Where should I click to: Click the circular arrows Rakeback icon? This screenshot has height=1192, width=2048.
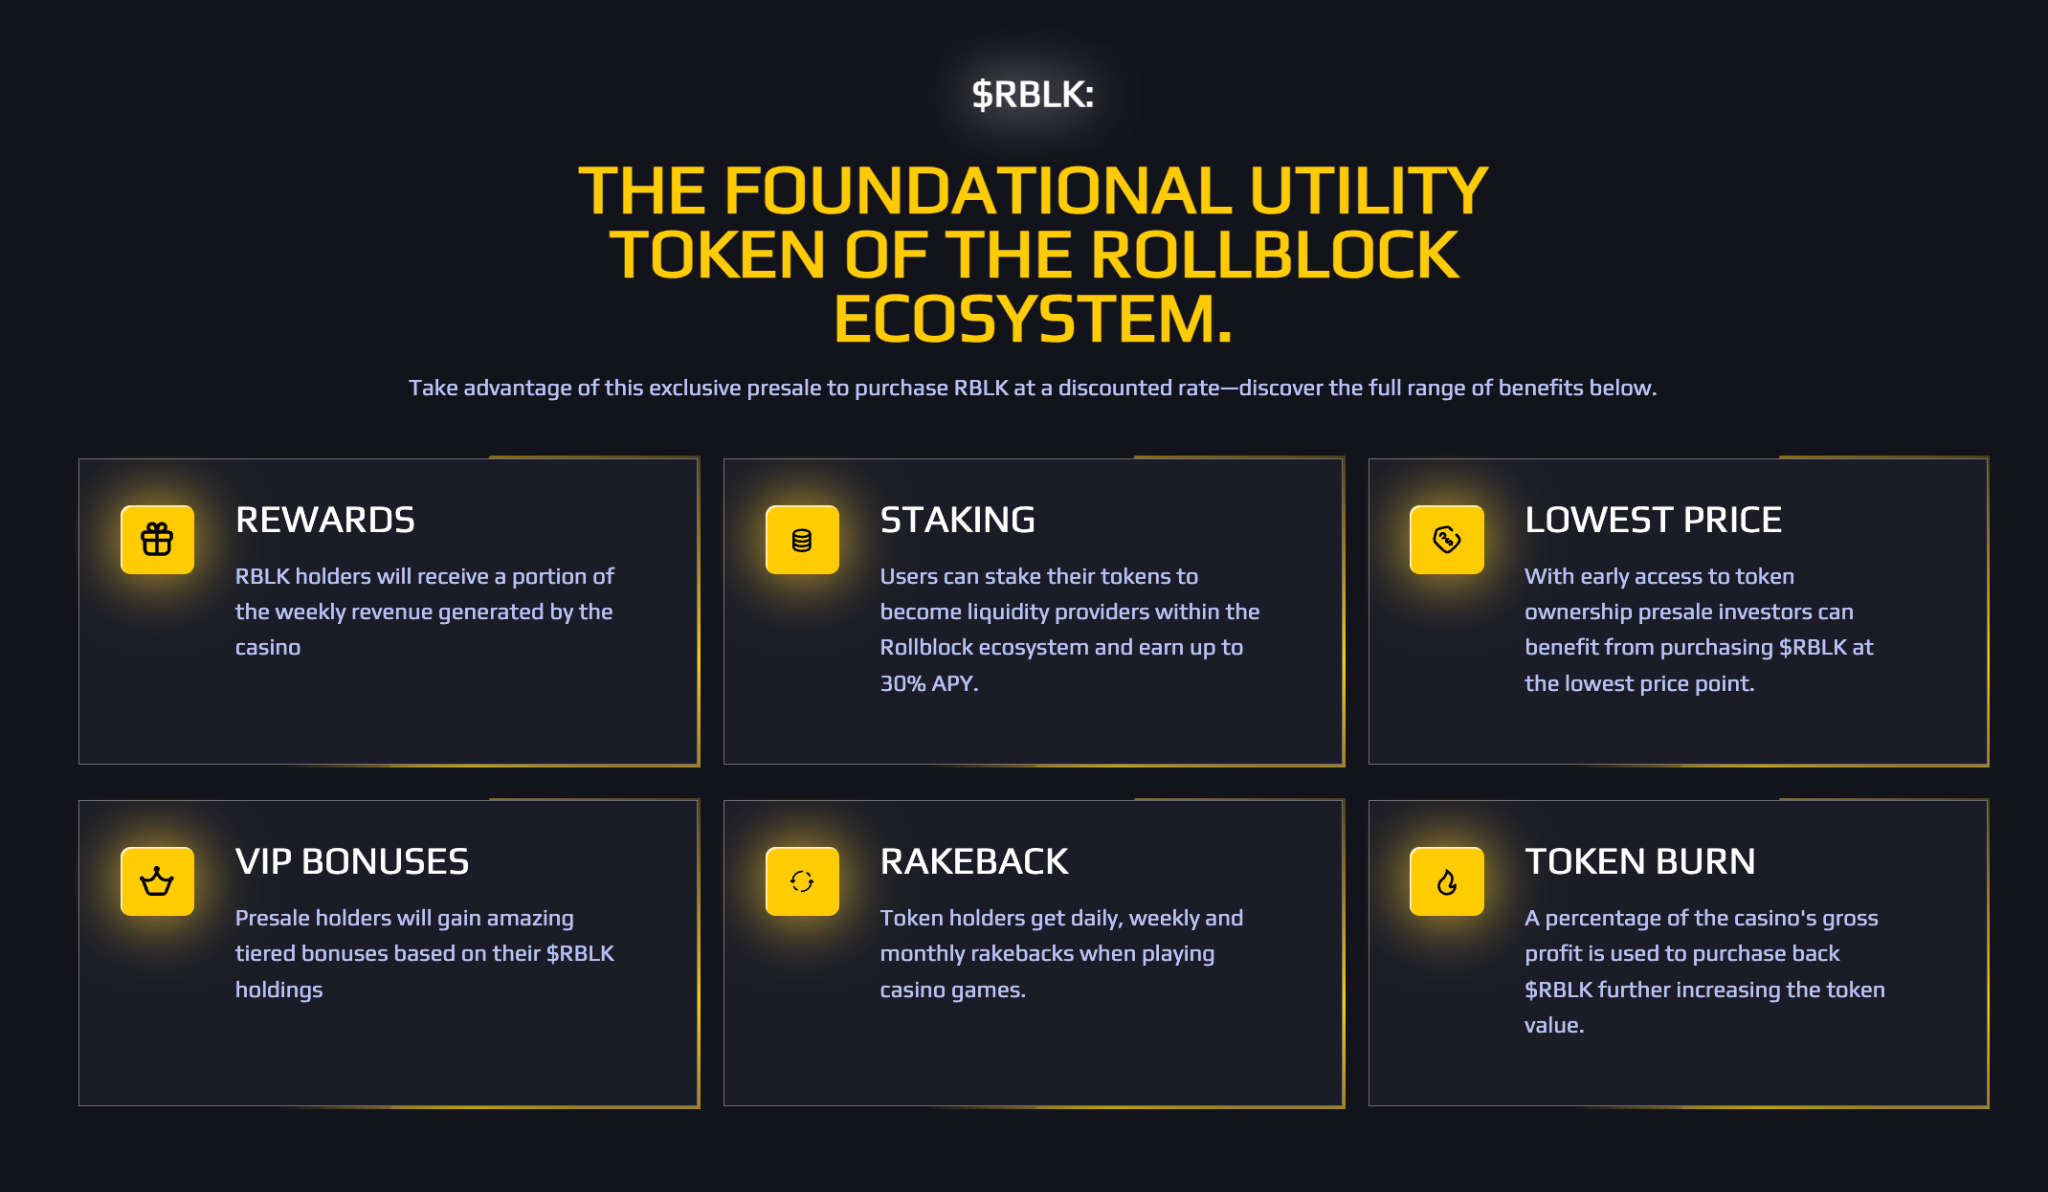[x=802, y=881]
